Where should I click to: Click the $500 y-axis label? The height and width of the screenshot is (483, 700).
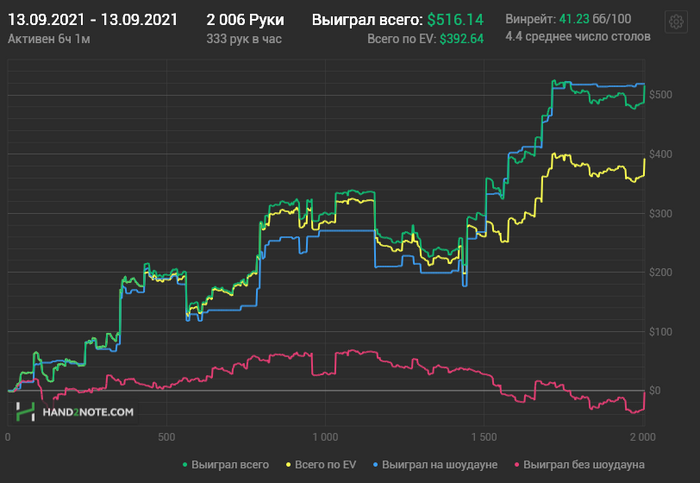(661, 95)
